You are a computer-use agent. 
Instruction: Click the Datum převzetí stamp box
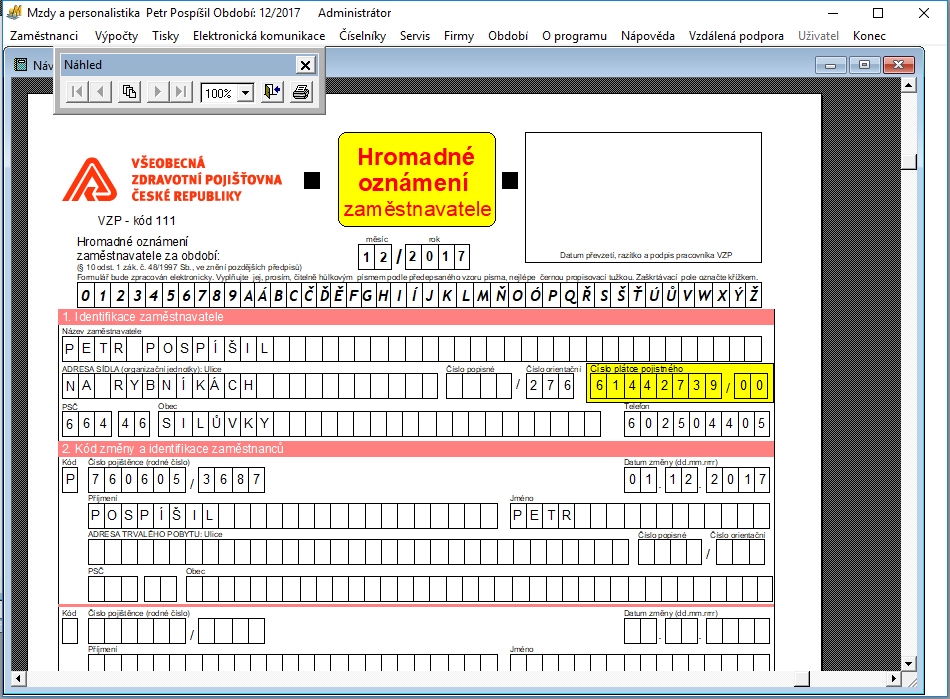(643, 197)
